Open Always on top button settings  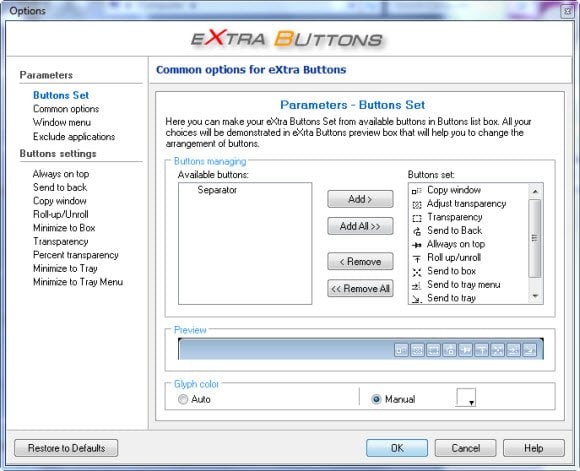pos(61,174)
